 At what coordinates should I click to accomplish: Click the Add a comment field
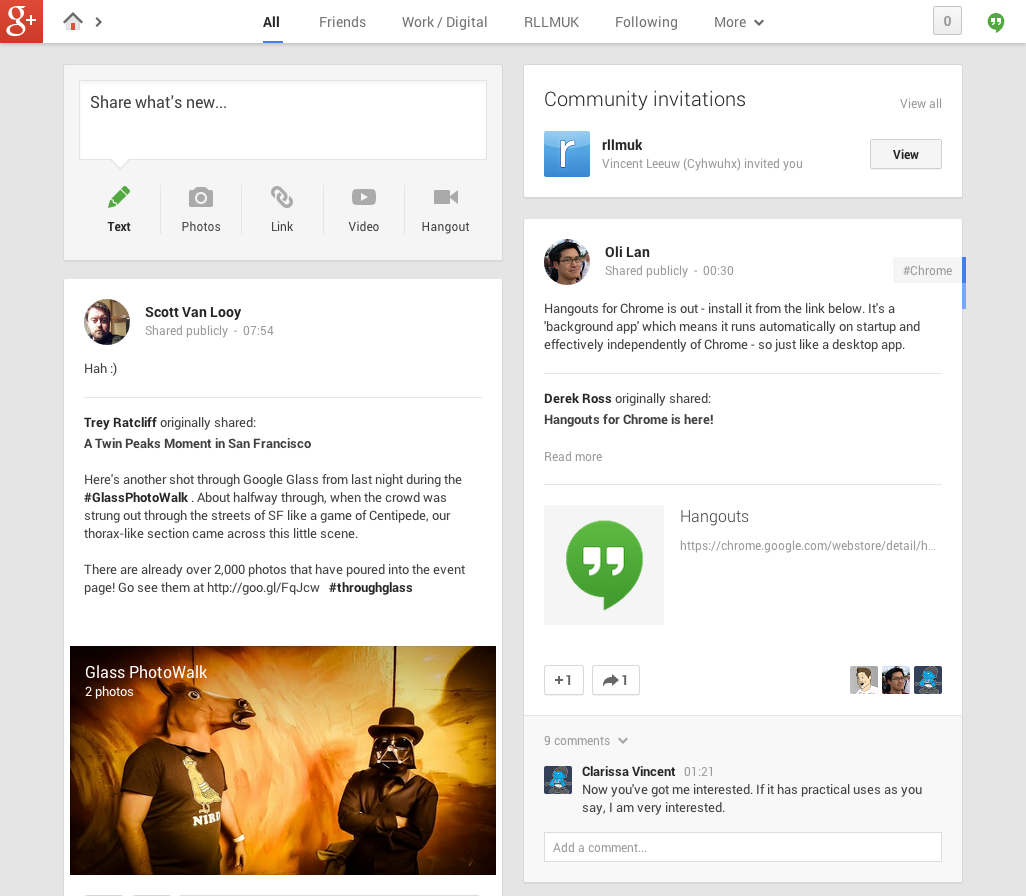[x=743, y=847]
